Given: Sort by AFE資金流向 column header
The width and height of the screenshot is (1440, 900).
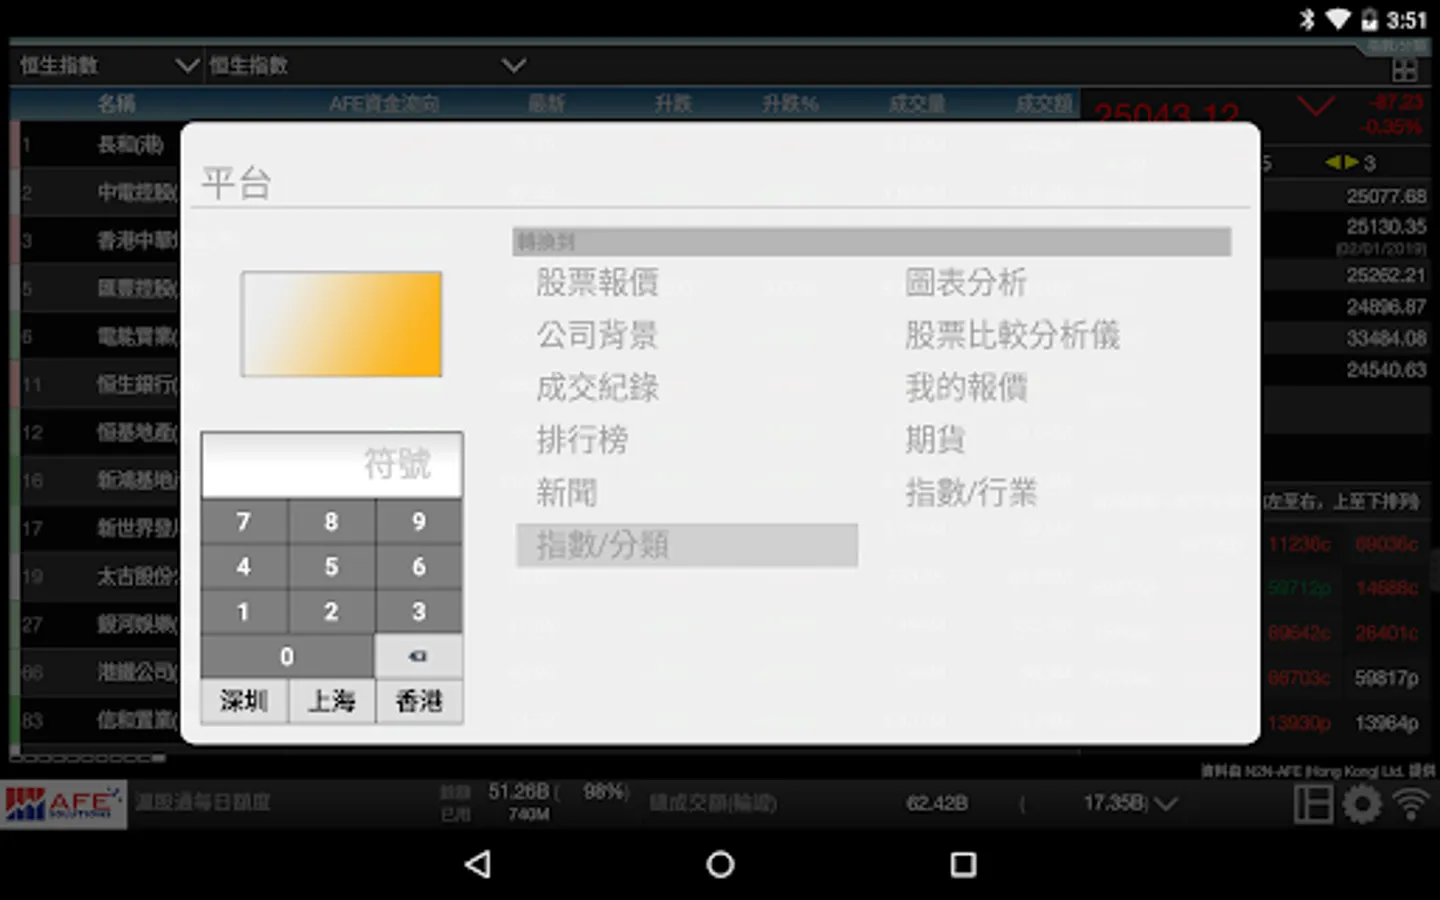Looking at the screenshot, I should pyautogui.click(x=384, y=103).
